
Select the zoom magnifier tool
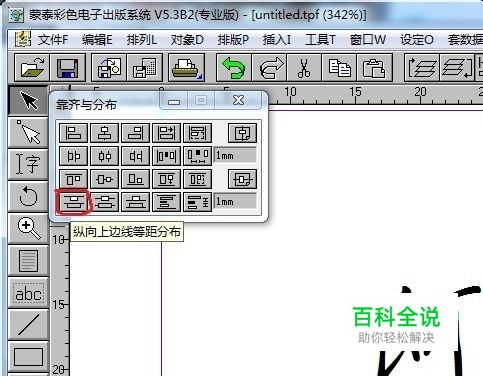pos(28,228)
